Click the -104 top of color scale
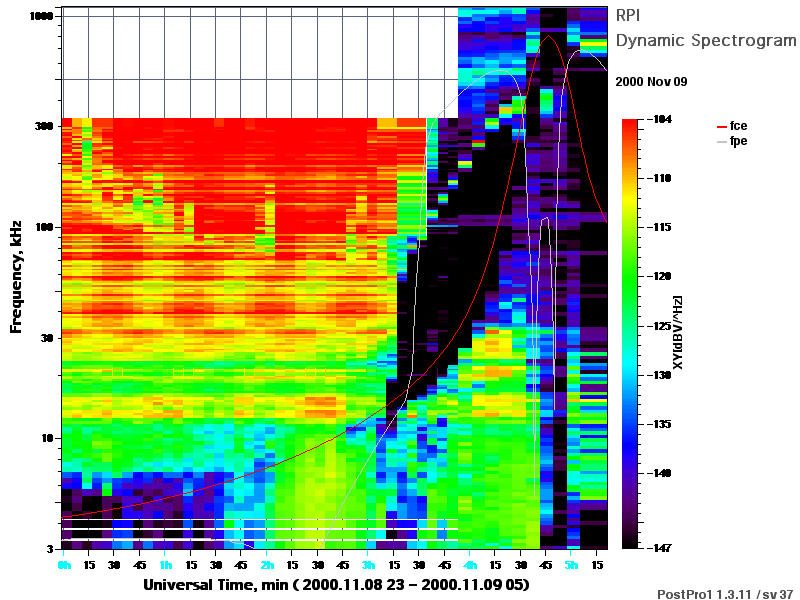800x600 pixels. pyautogui.click(x=660, y=119)
